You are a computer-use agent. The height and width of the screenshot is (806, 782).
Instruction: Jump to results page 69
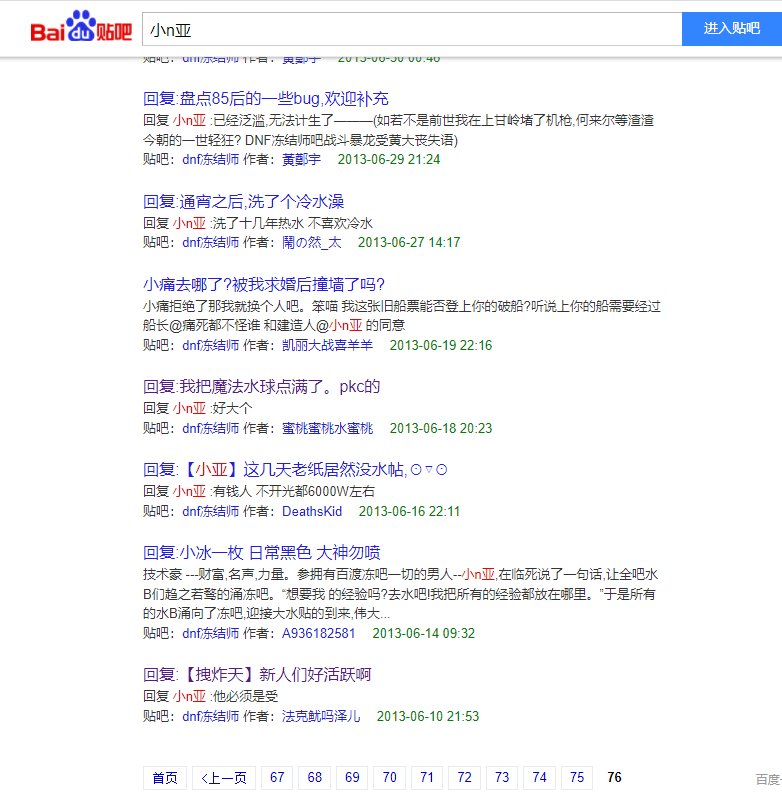(x=352, y=778)
